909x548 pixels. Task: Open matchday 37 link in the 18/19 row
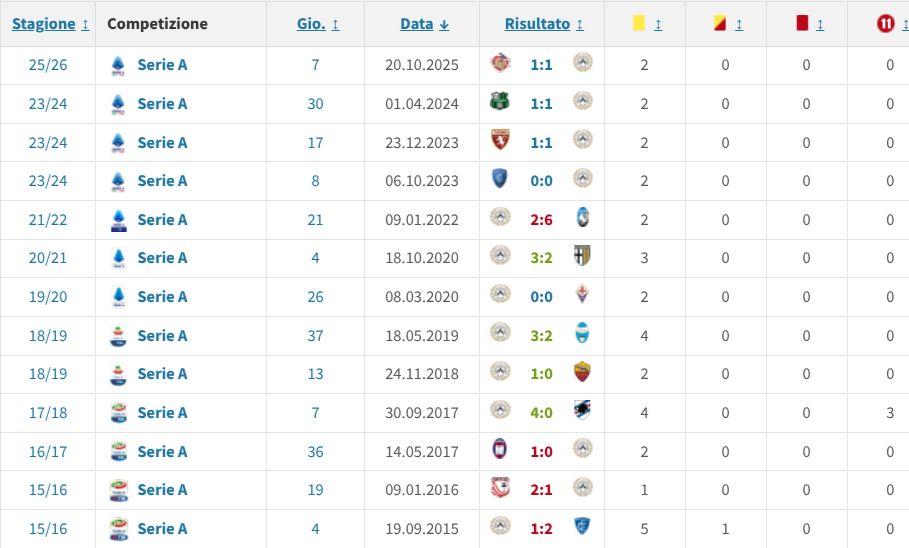(x=315, y=335)
